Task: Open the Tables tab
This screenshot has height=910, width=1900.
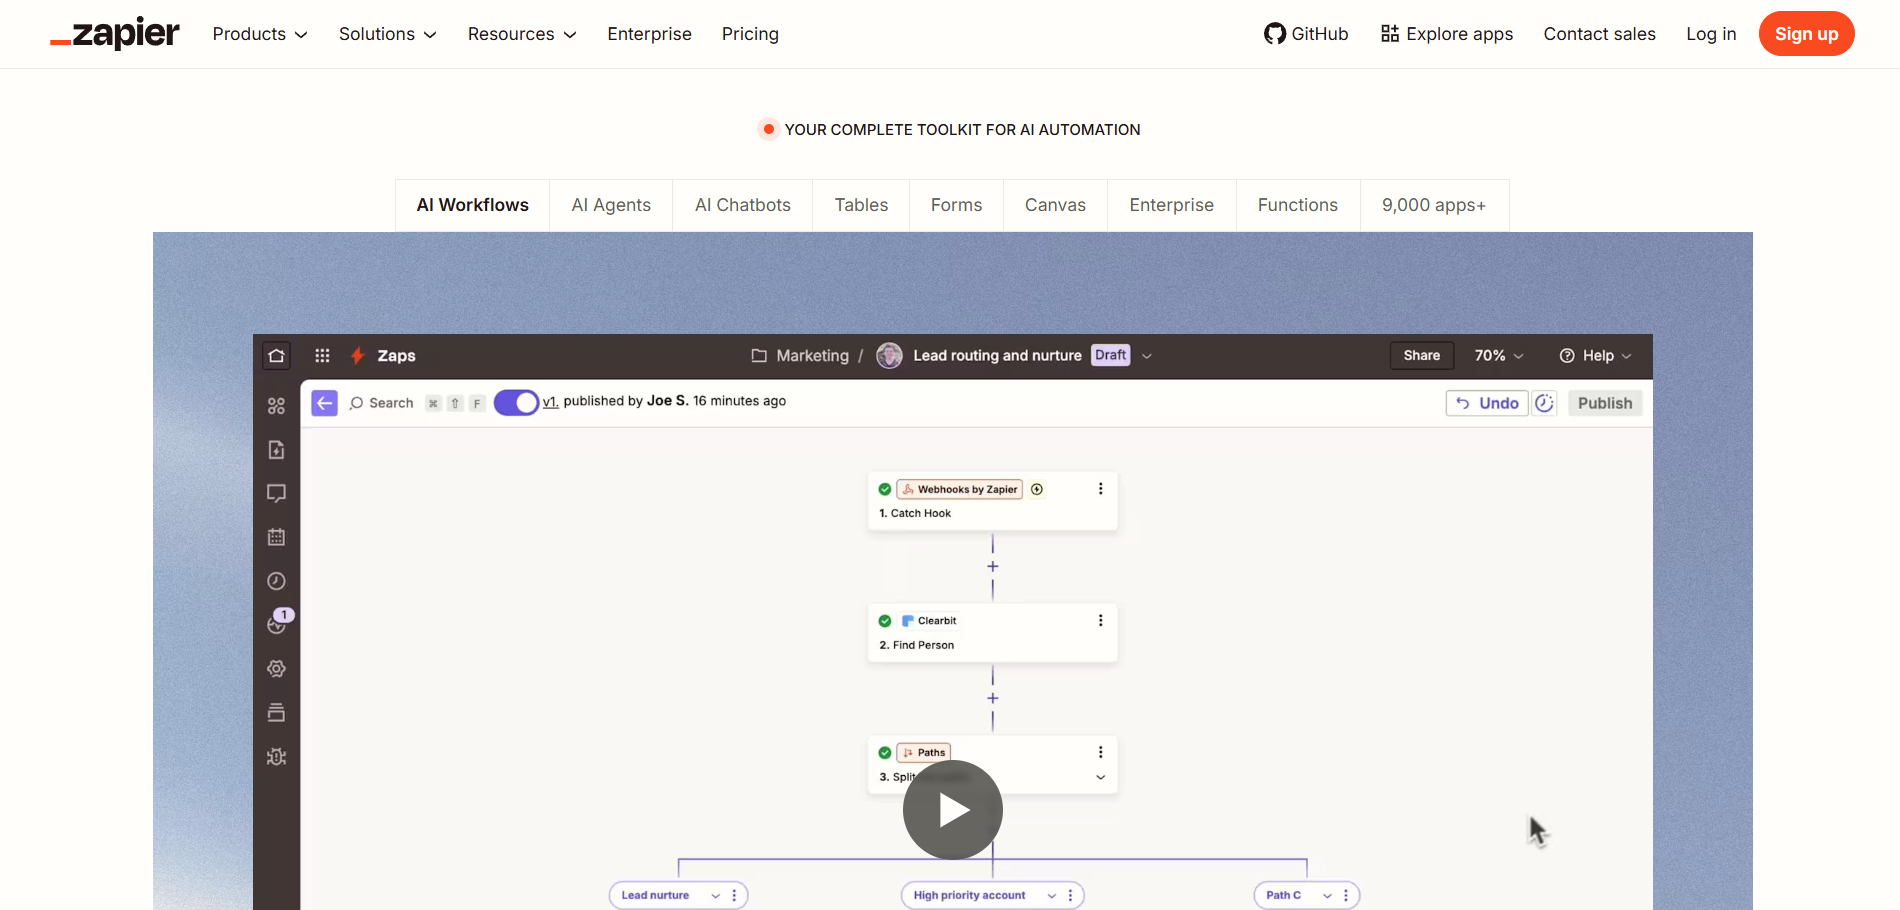Action: click(861, 205)
